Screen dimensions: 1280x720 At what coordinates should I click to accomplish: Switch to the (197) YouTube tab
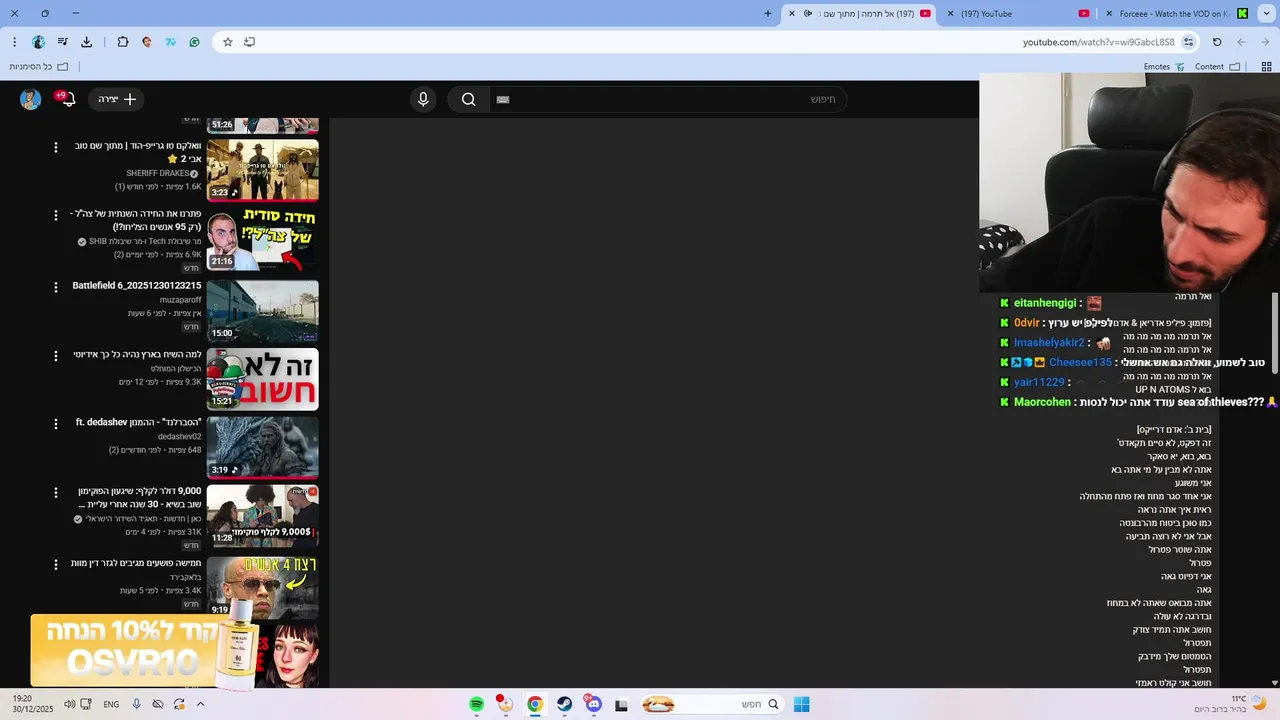(1018, 13)
